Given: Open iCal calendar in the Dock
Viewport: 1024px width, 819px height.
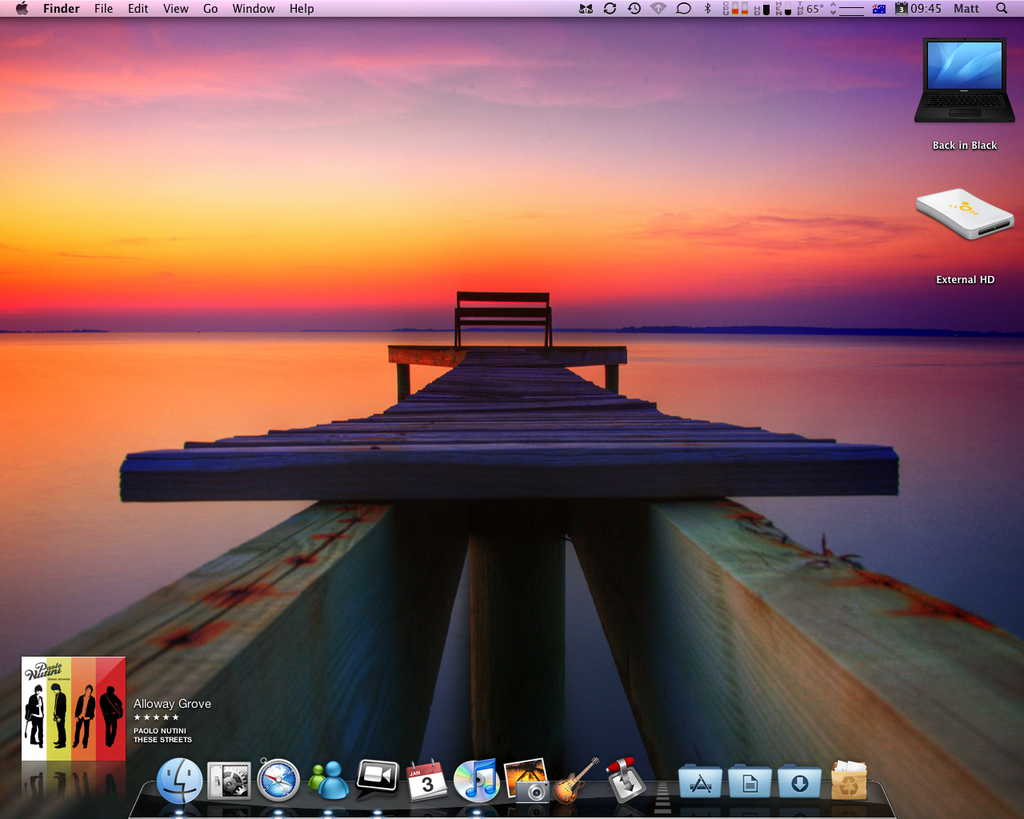Looking at the screenshot, I should point(427,780).
